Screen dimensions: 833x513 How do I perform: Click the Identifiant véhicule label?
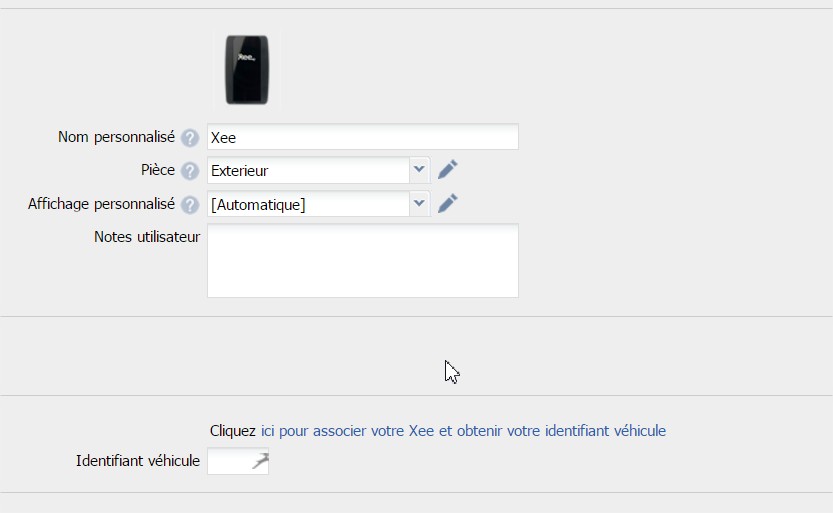(138, 460)
